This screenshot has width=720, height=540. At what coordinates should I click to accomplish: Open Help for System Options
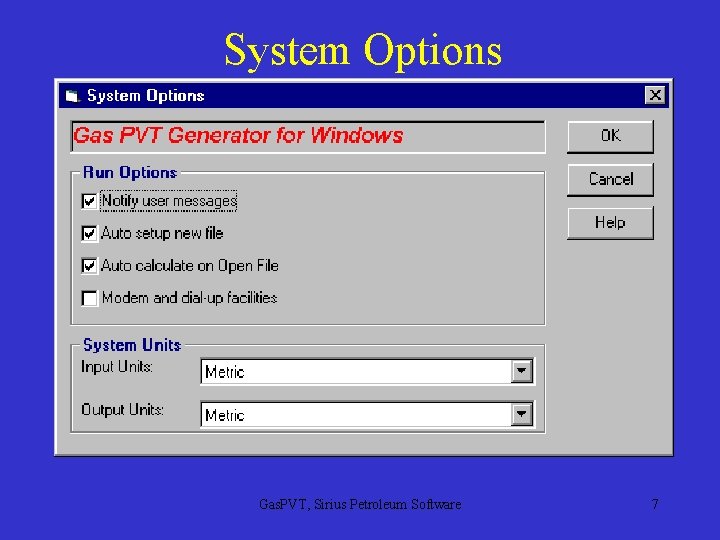point(610,223)
